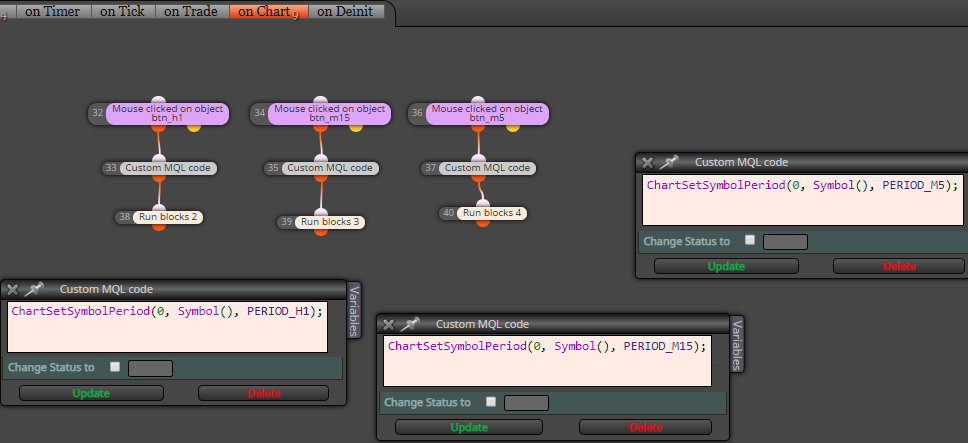Click Delete in the PERIOD_M5 panel
968x443 pixels.
click(x=899, y=266)
